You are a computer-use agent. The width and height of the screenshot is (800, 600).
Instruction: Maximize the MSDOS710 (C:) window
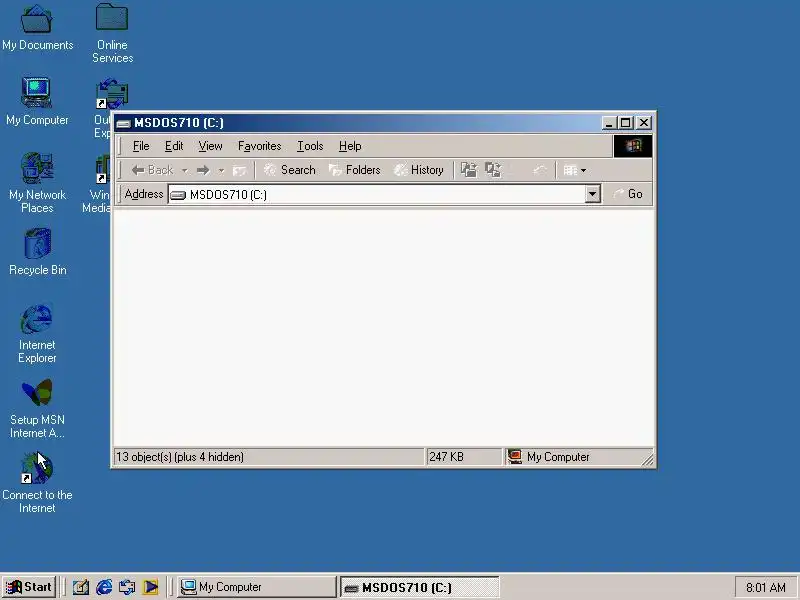coord(626,123)
